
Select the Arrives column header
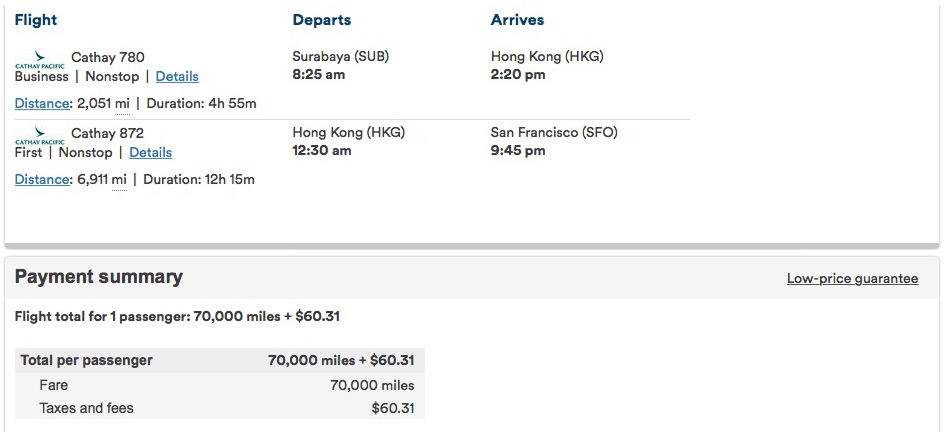[x=517, y=20]
